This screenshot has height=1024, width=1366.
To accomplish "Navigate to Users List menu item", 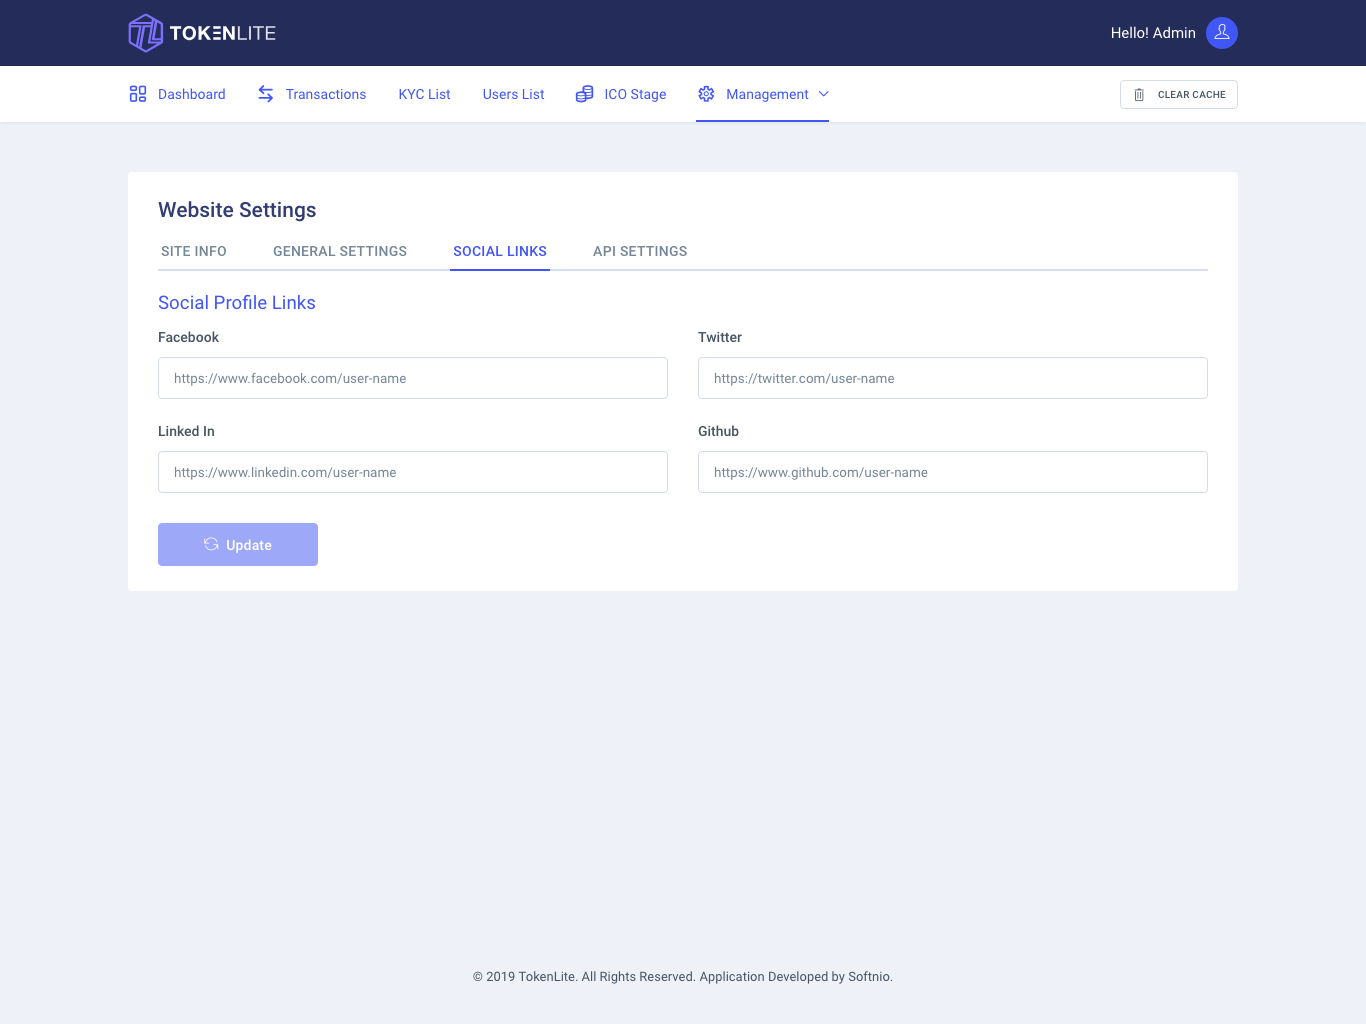I will tap(513, 93).
